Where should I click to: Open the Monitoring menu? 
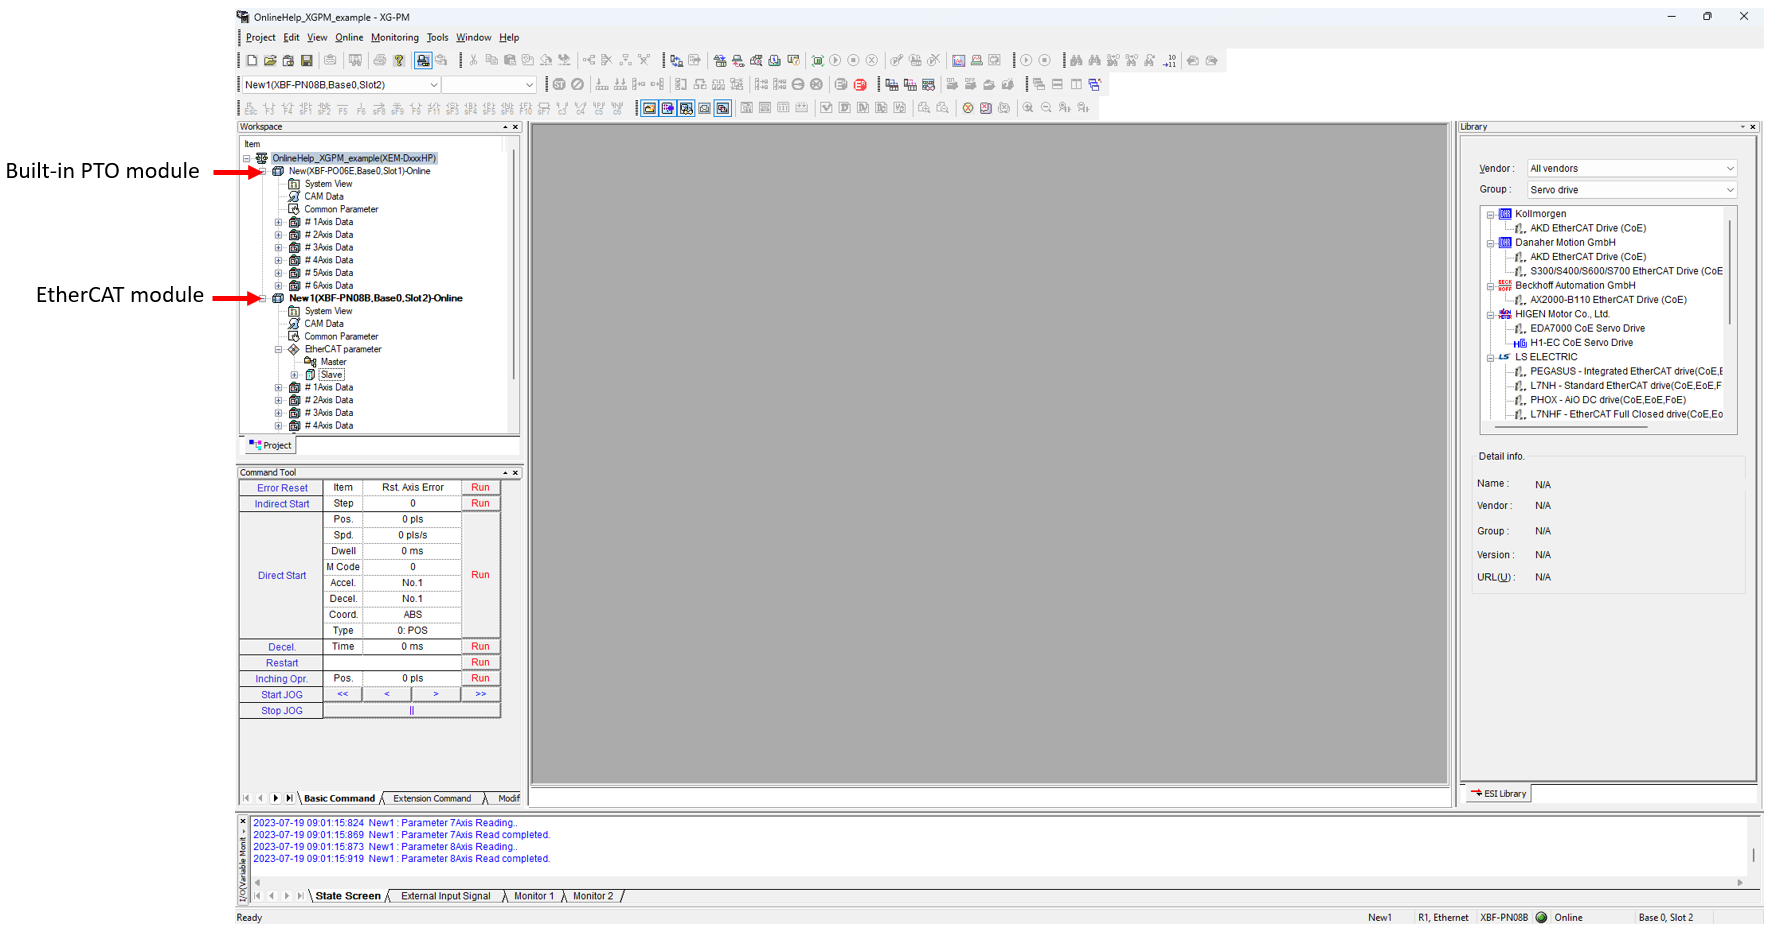(394, 38)
